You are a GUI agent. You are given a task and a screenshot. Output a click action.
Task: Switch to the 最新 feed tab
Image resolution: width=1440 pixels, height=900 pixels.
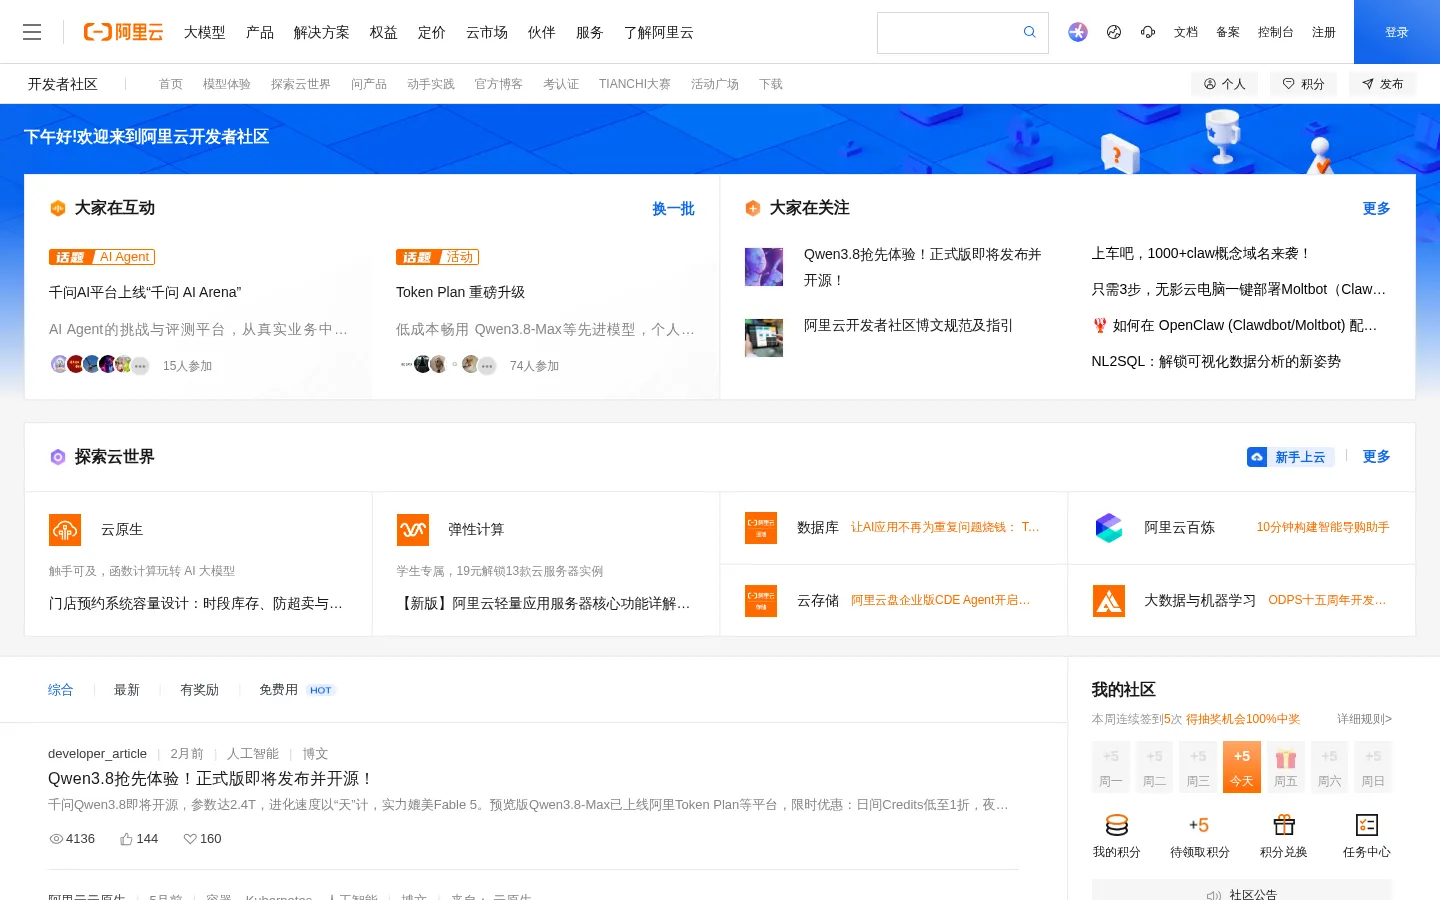(127, 690)
